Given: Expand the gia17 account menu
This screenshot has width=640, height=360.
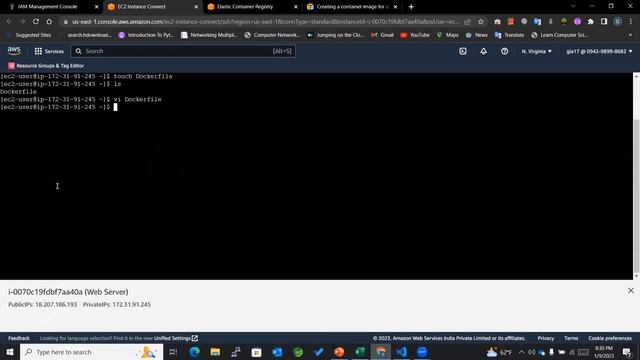Looking at the screenshot, I should pyautogui.click(x=599, y=51).
